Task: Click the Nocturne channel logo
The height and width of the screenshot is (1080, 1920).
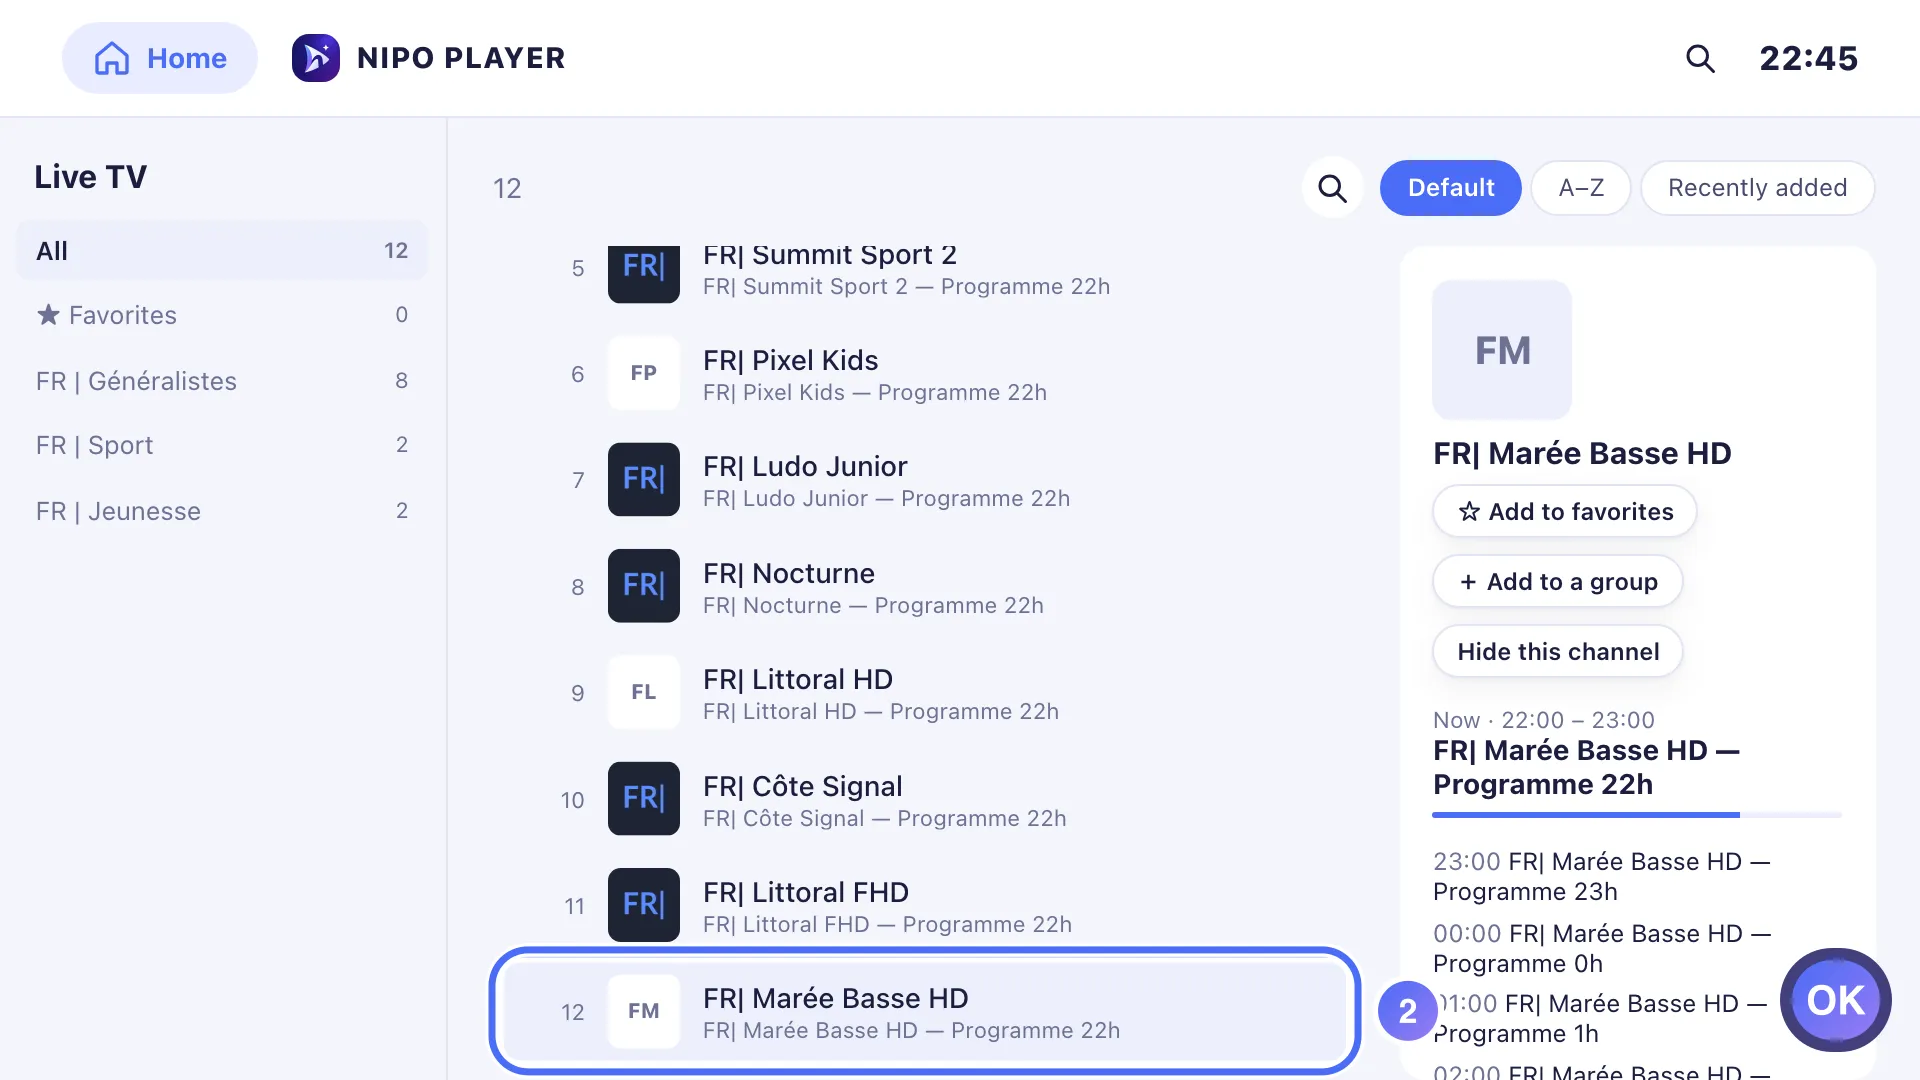Action: point(644,586)
